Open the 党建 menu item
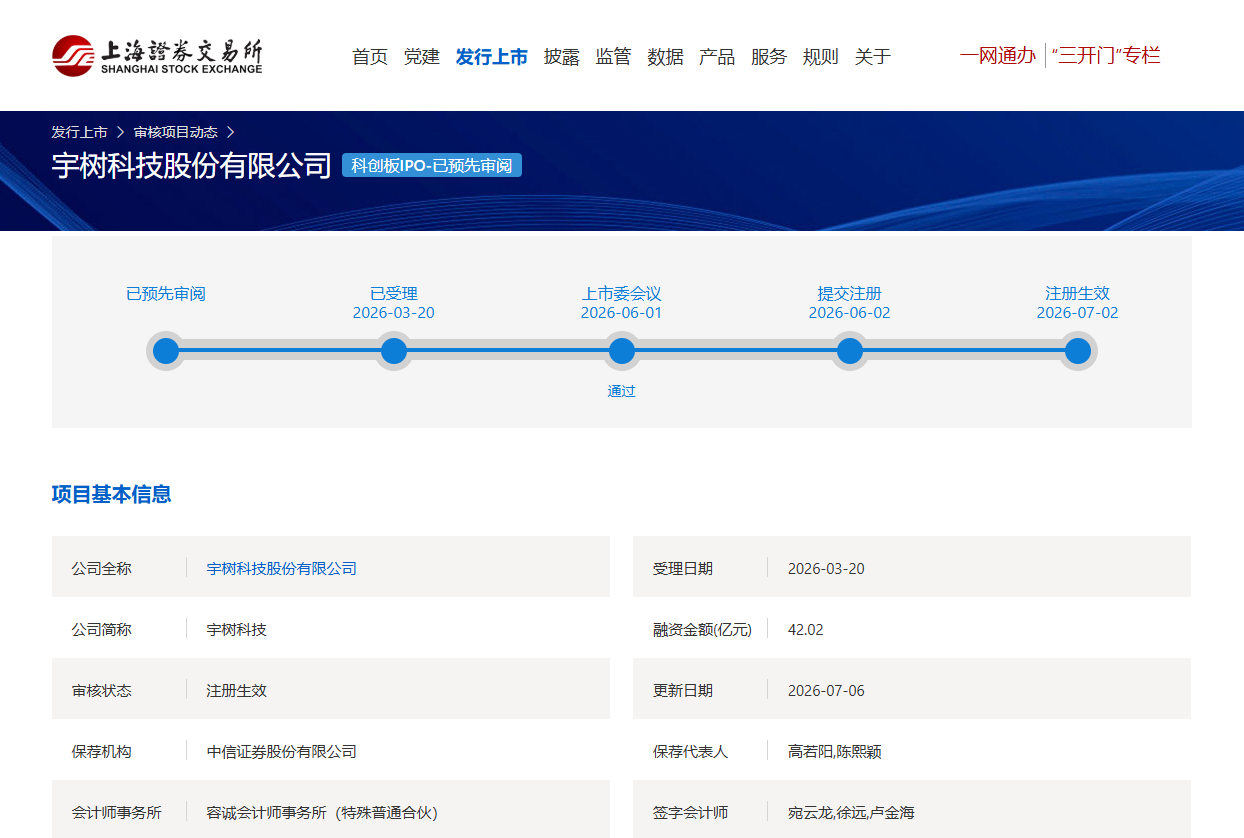The height and width of the screenshot is (838, 1244). (422, 57)
